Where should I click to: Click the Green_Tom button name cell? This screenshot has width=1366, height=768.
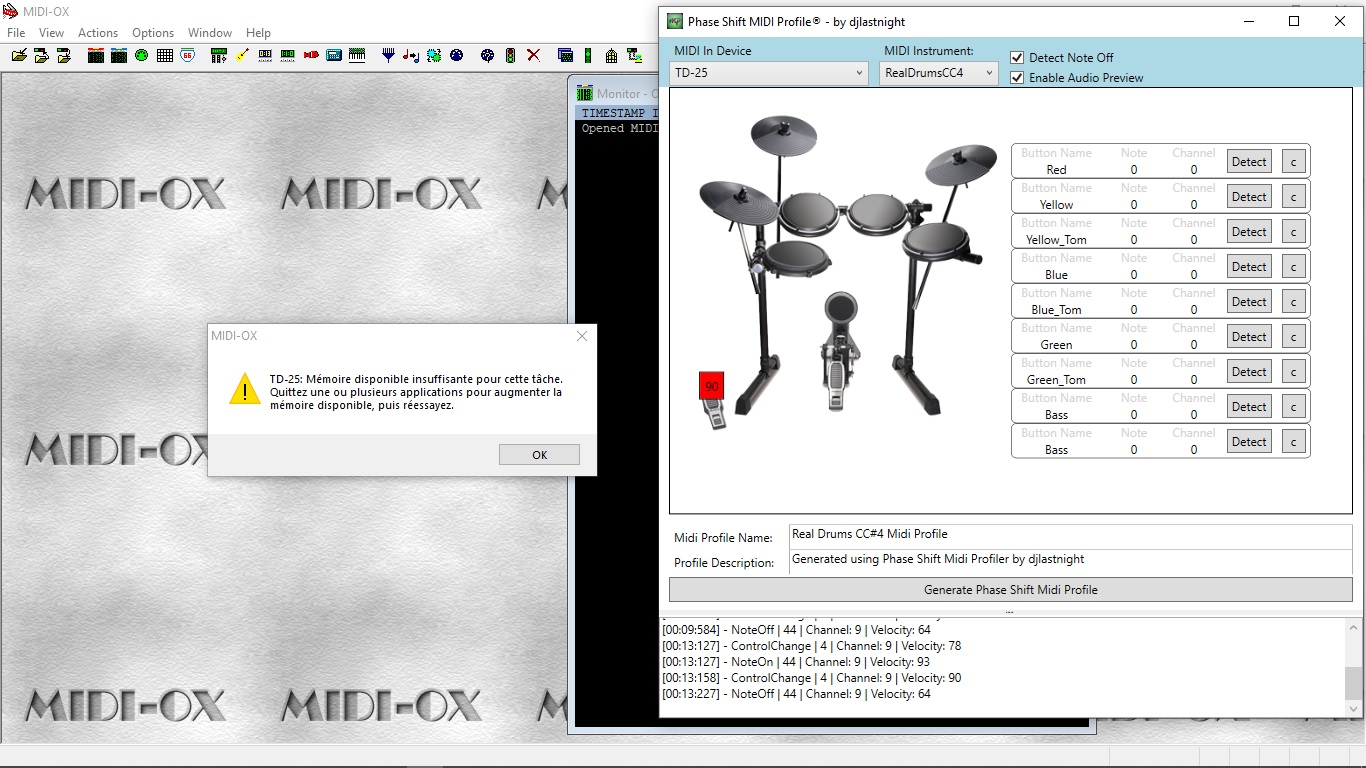coord(1056,380)
